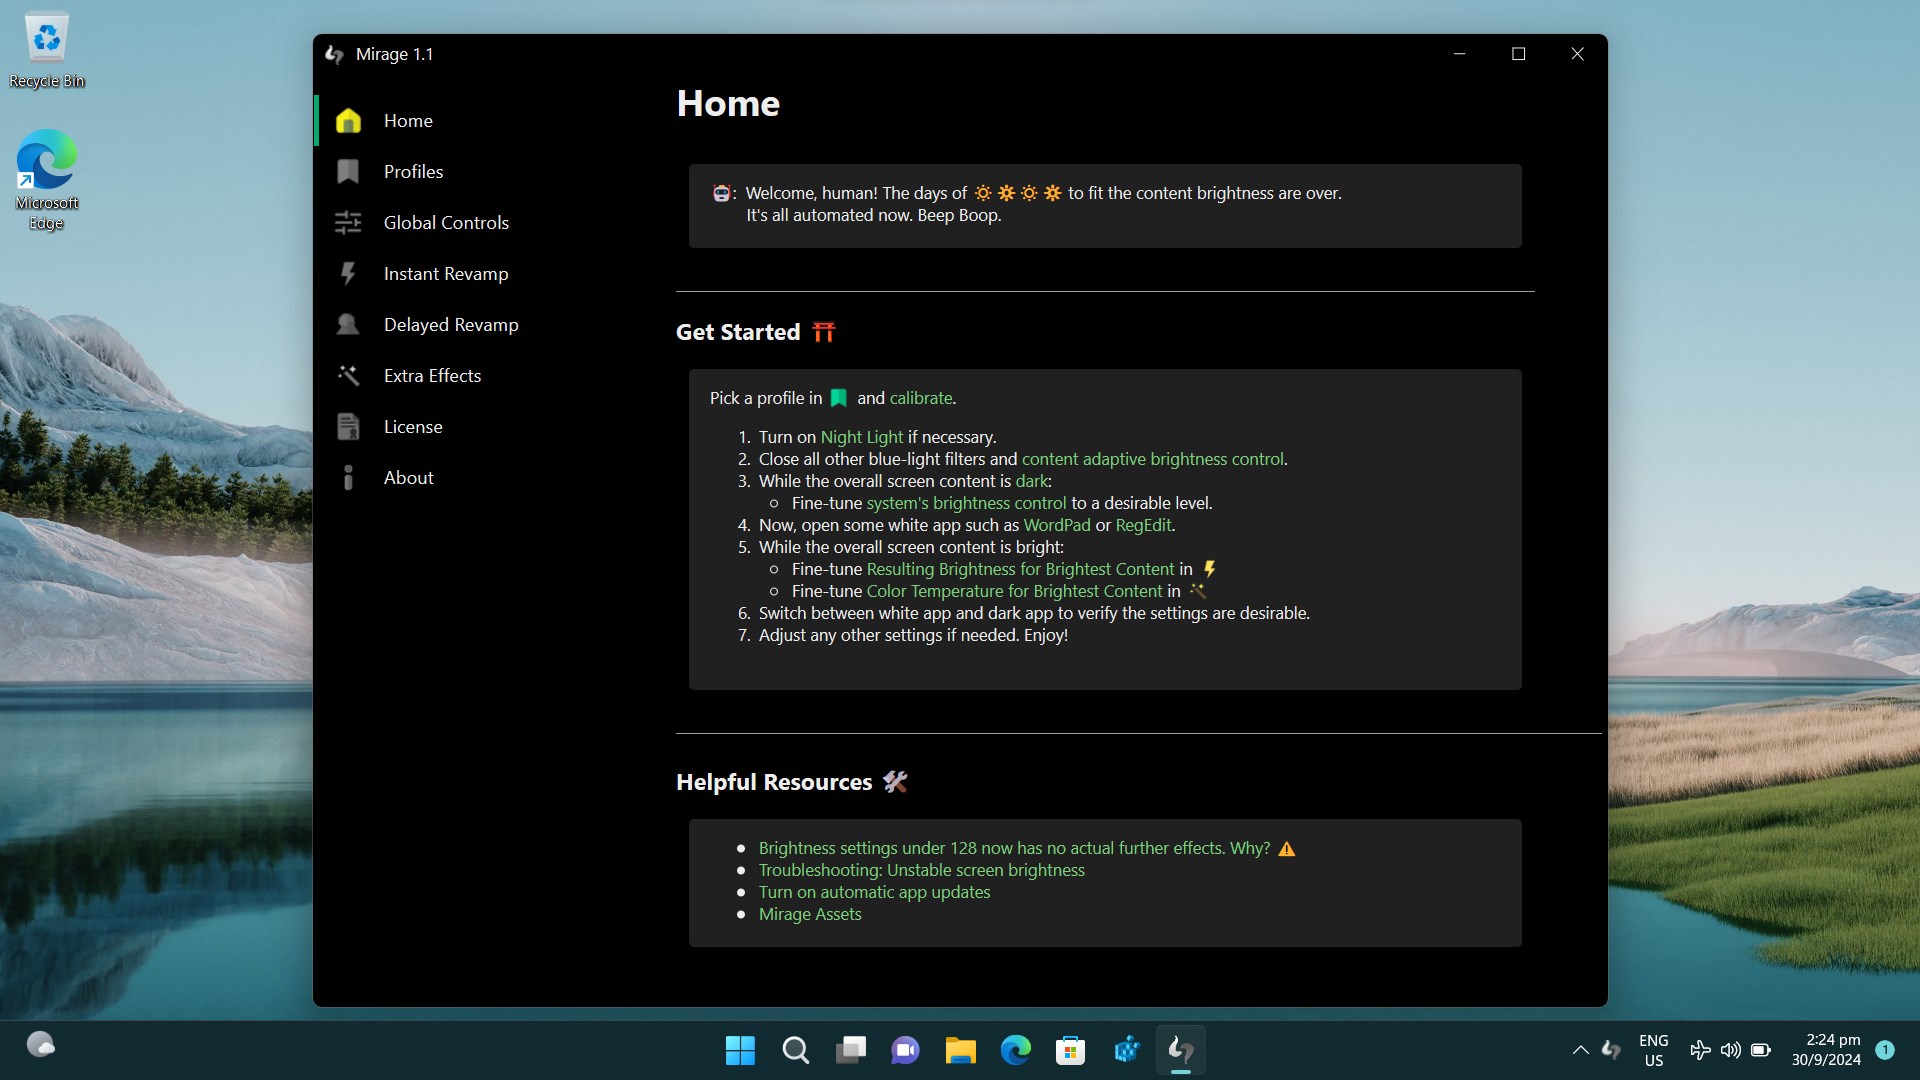Click the Extra Effects wand icon
This screenshot has height=1080, width=1920.
(x=348, y=376)
